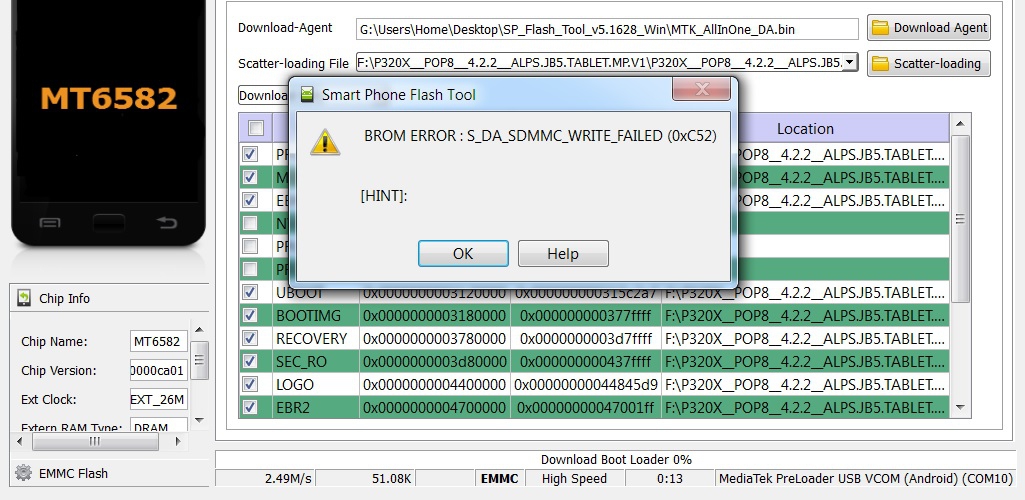Toggle the first partition row checkbox
The image size is (1025, 500).
point(250,154)
